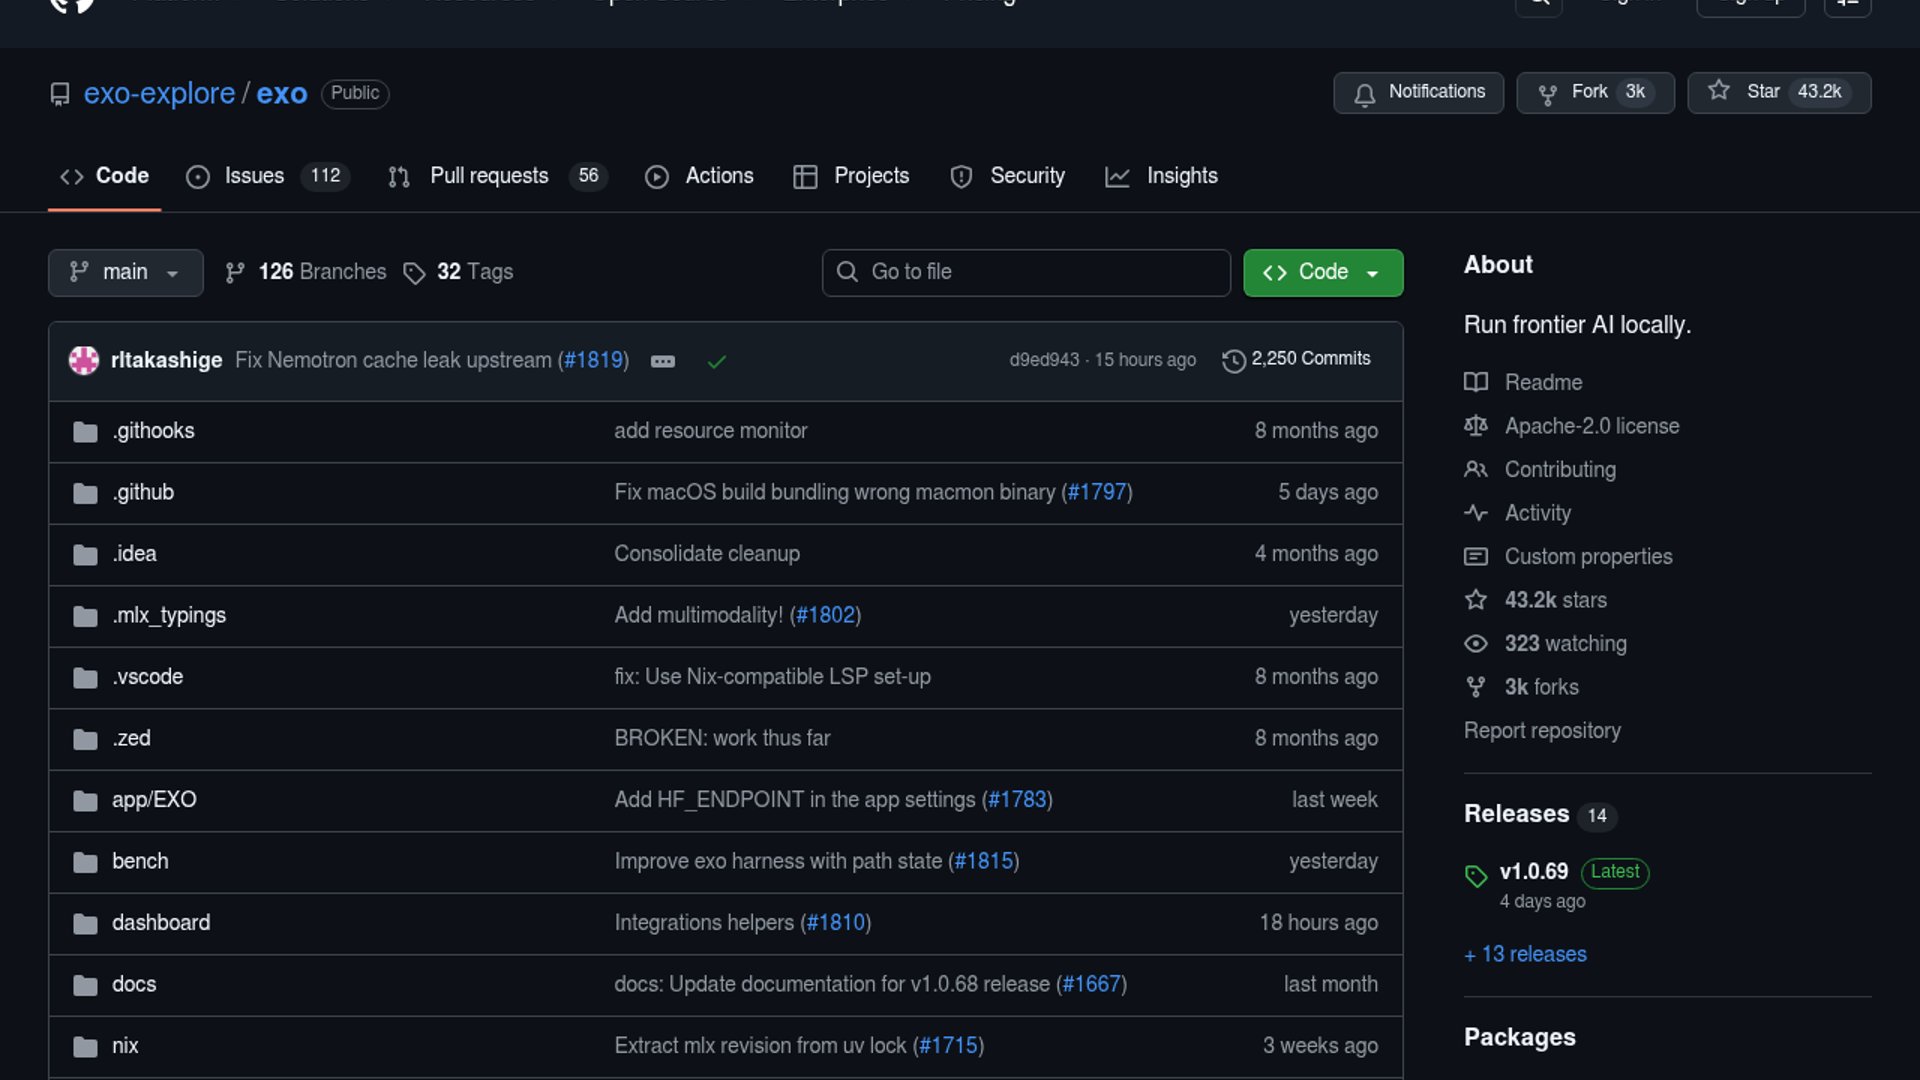Open the 2,250 Commits history link
The image size is (1920, 1080).
1297,359
